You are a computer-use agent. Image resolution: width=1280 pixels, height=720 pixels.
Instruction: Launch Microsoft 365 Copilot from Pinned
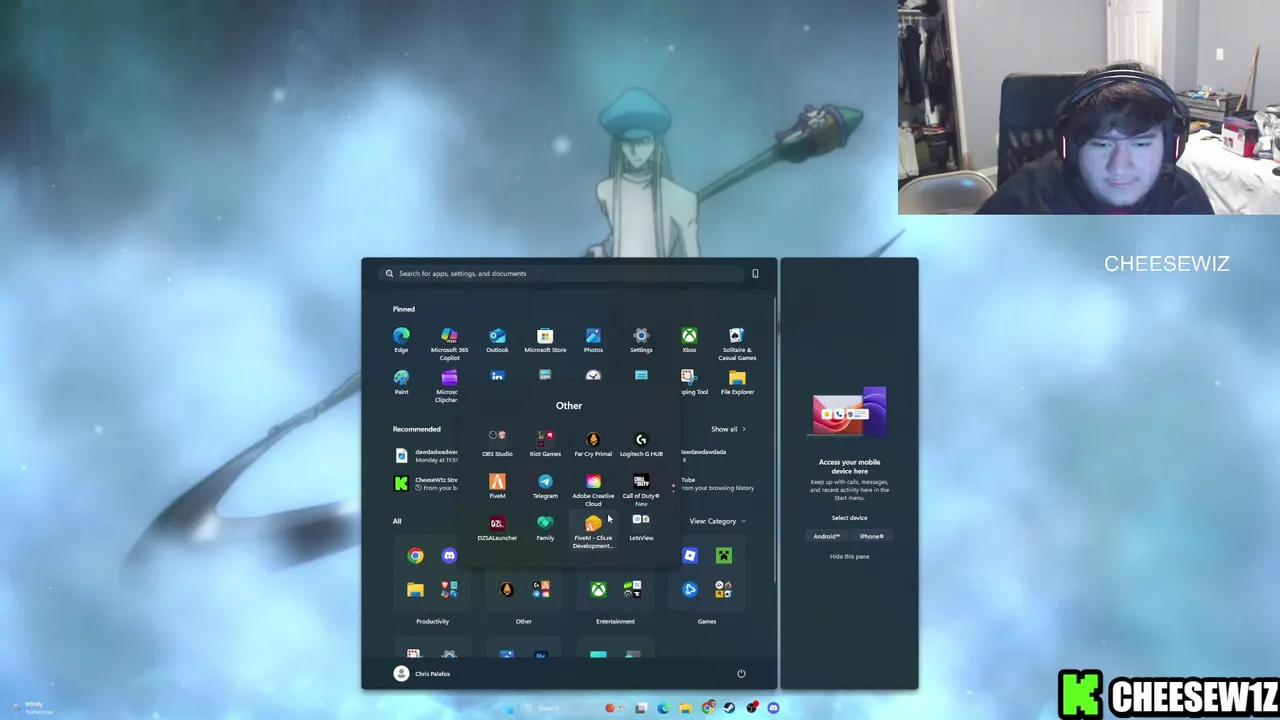[449, 344]
